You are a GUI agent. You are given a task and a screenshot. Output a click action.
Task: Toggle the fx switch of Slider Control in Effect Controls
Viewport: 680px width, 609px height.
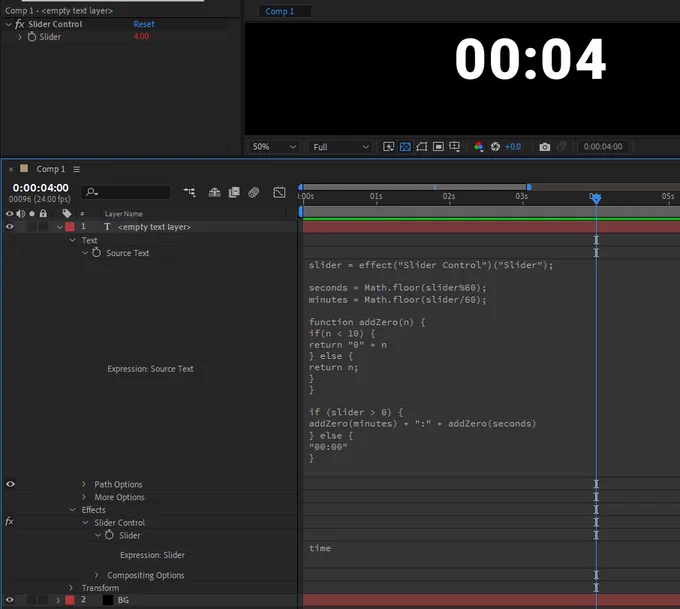click(20, 24)
